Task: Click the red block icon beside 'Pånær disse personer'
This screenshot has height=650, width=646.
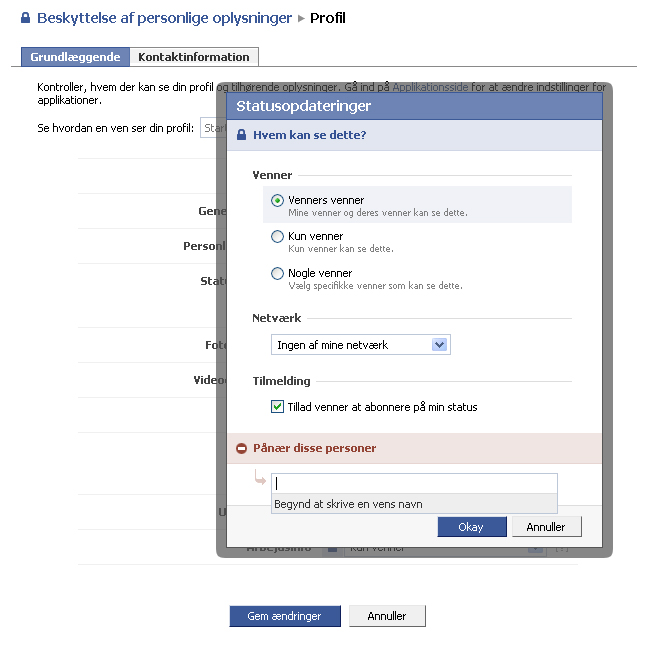Action: click(241, 448)
